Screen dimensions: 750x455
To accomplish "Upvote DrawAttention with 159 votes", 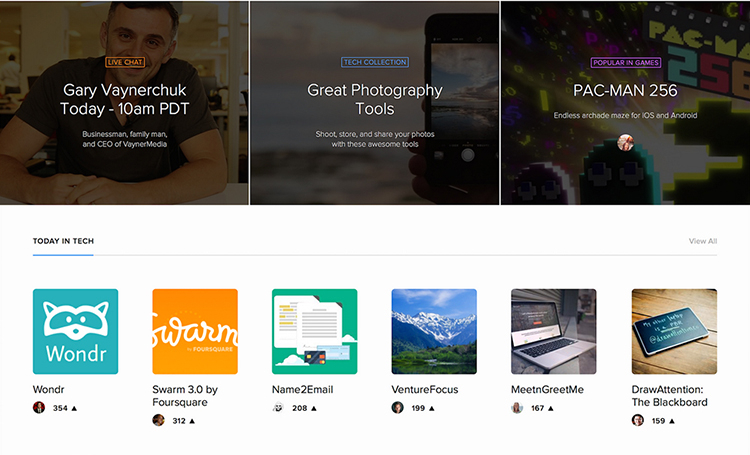I will pos(672,421).
